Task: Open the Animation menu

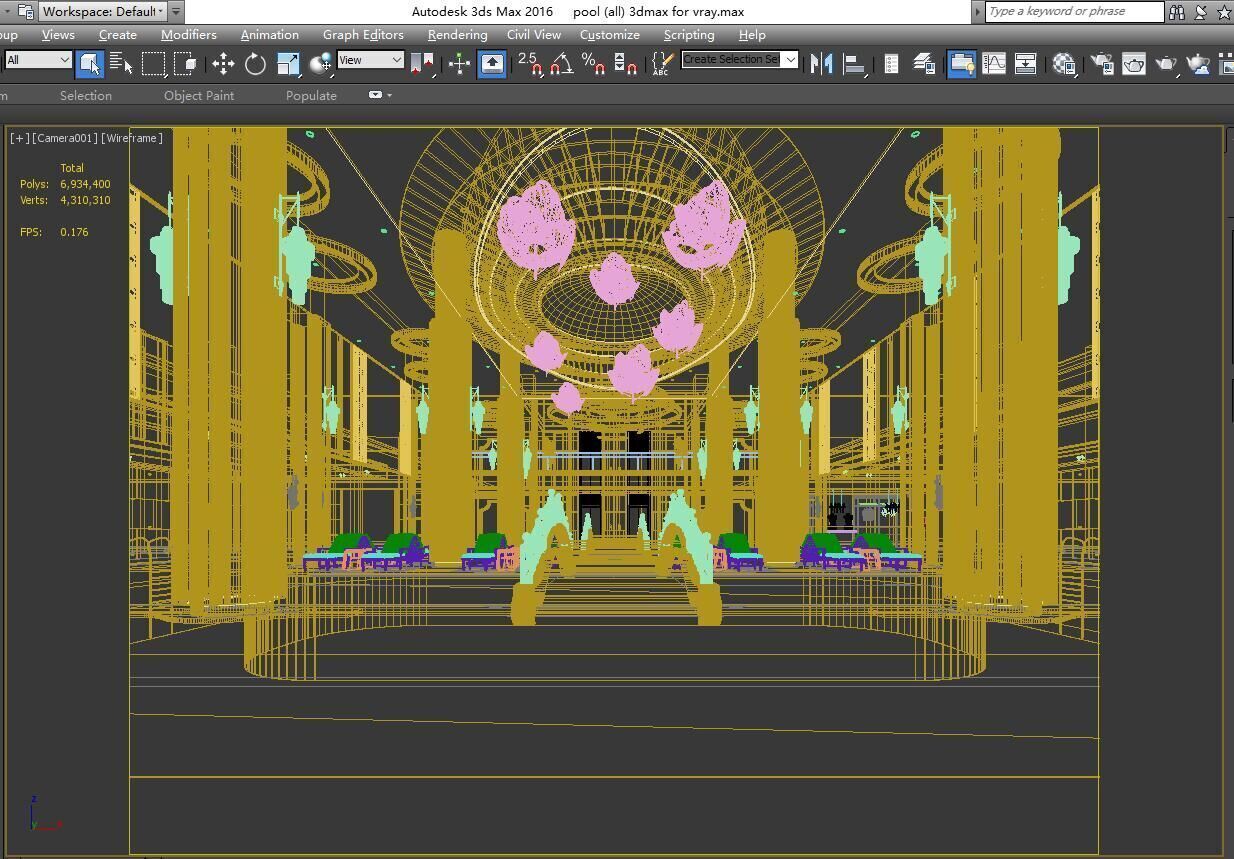Action: [270, 35]
